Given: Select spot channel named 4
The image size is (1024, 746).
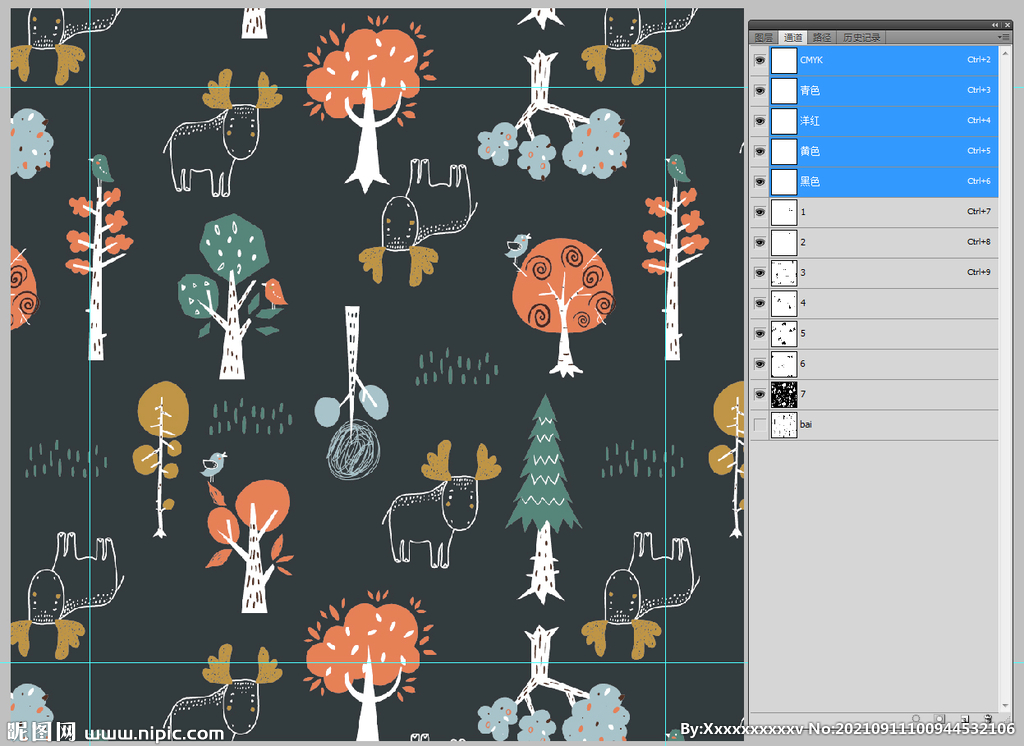Looking at the screenshot, I should [x=884, y=303].
